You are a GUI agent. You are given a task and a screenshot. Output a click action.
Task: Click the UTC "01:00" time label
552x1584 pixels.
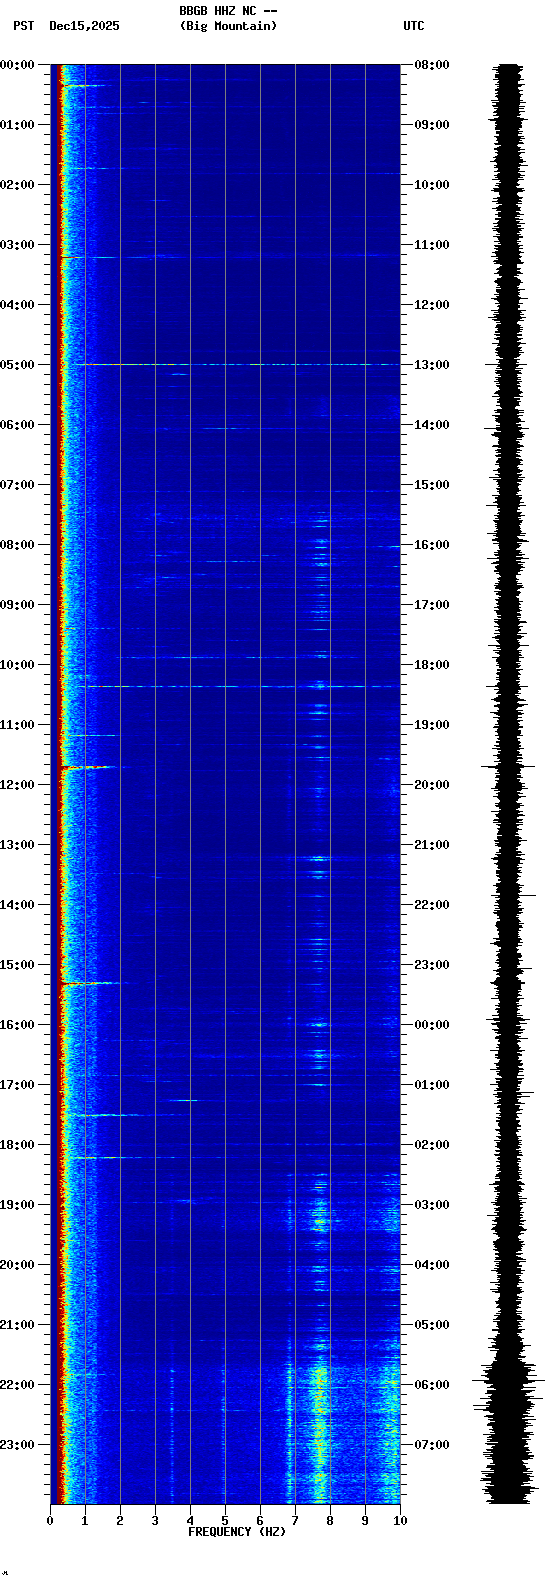pos(432,1085)
